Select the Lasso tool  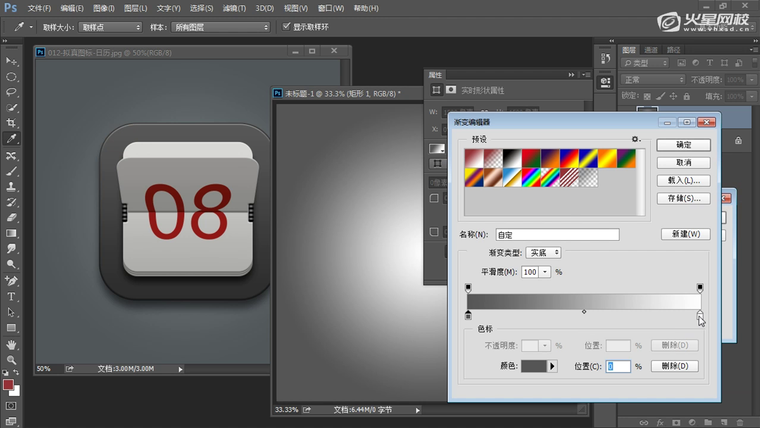12,92
